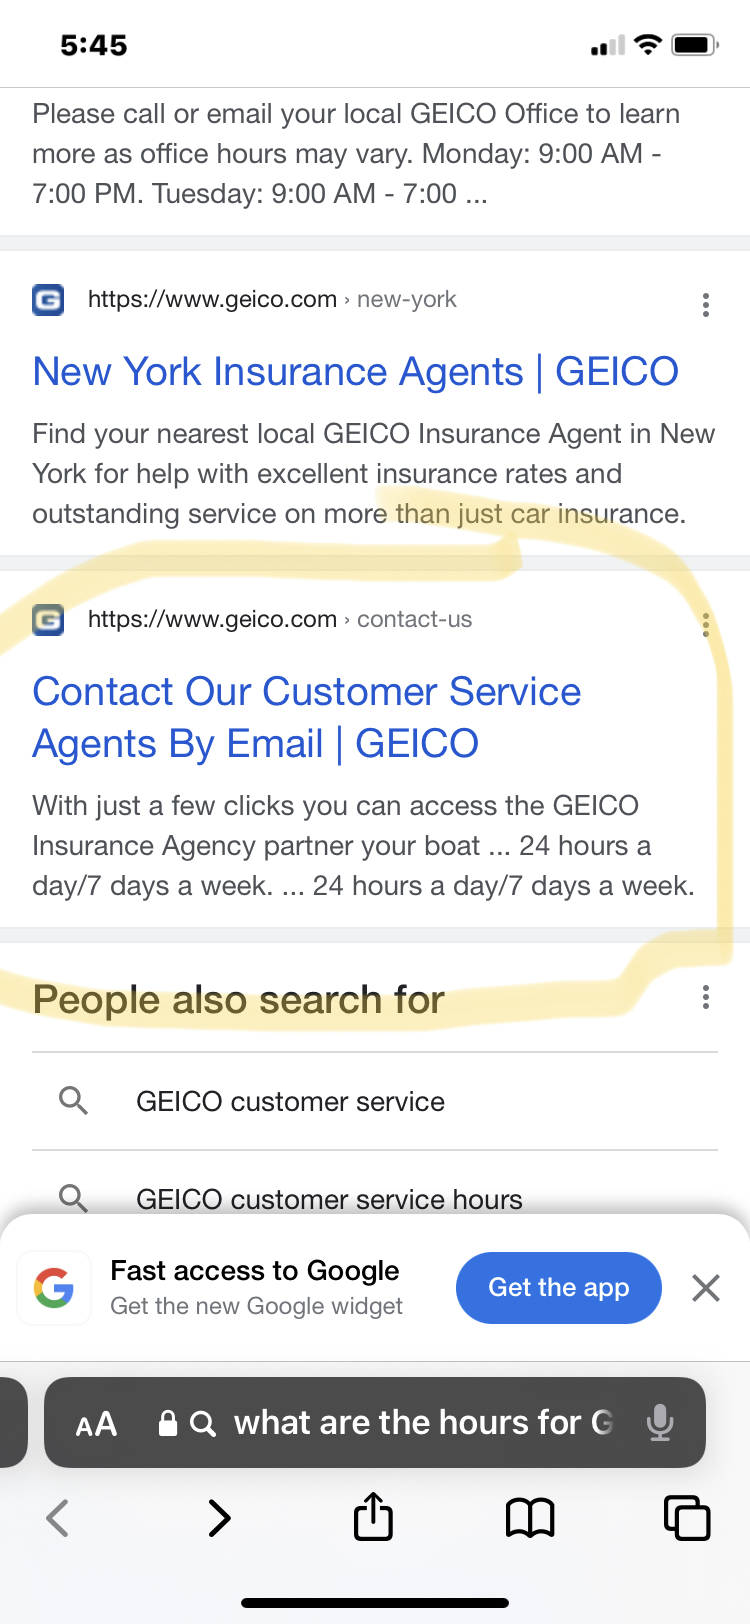Go forward with the right arrow

point(219,1518)
